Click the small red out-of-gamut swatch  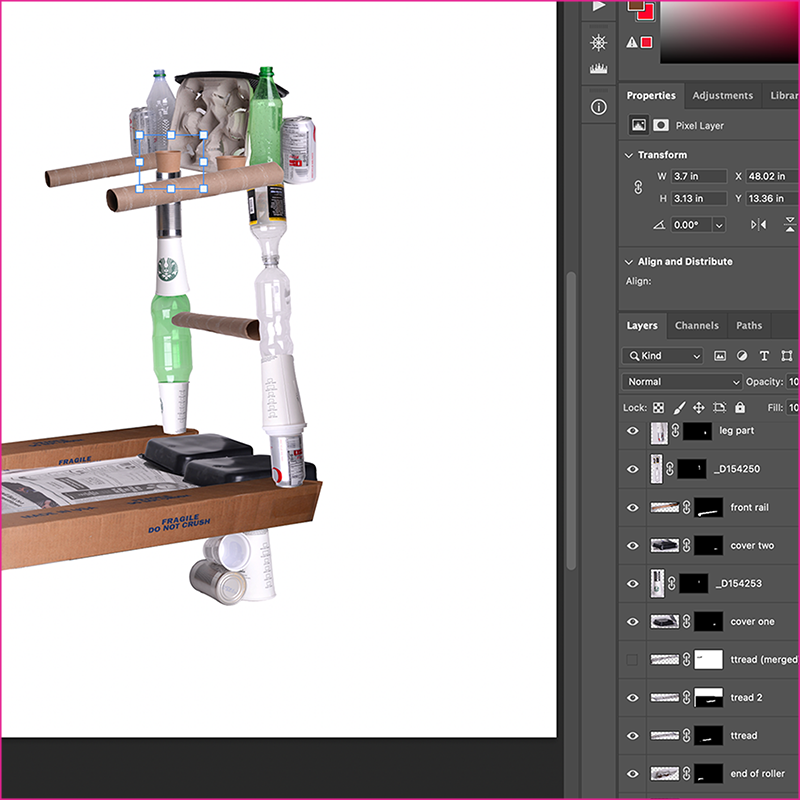tap(646, 42)
